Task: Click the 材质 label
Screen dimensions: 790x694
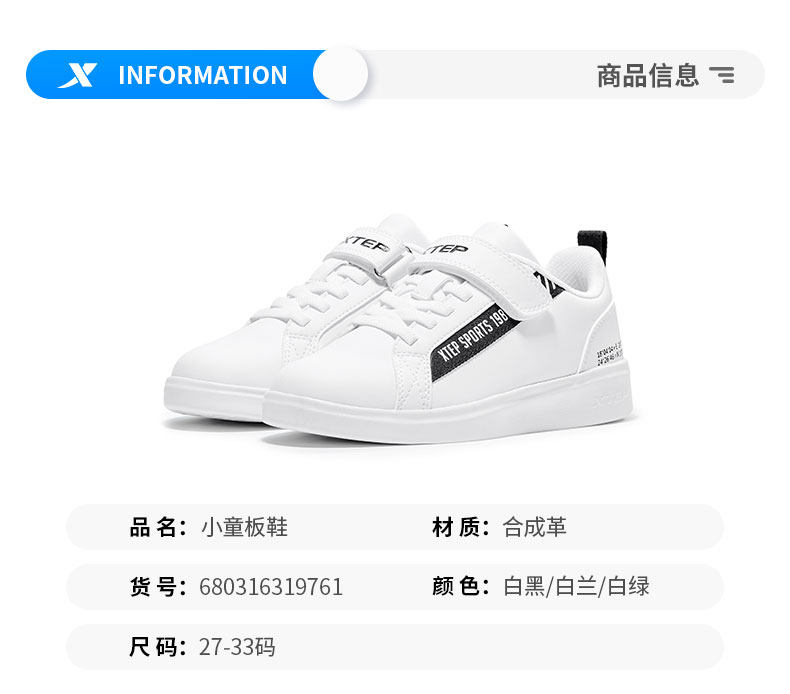Action: pos(460,527)
